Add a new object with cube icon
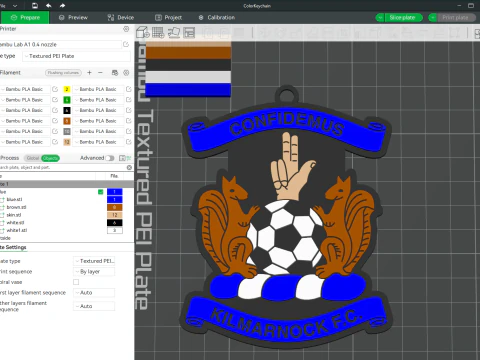 (143, 32)
